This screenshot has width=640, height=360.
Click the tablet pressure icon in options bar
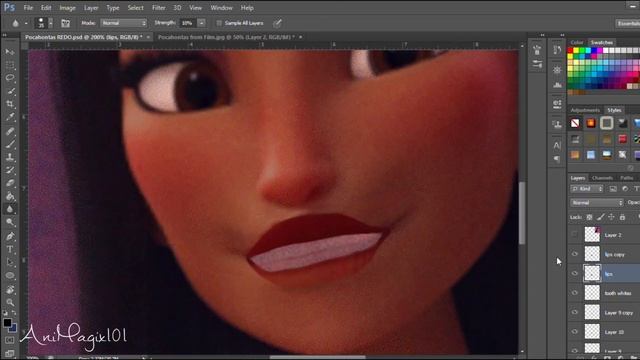pos(278,23)
